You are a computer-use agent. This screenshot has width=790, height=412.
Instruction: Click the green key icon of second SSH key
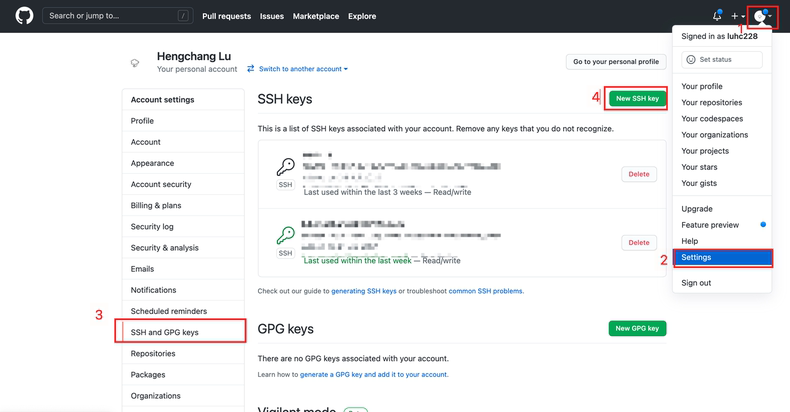pos(286,235)
